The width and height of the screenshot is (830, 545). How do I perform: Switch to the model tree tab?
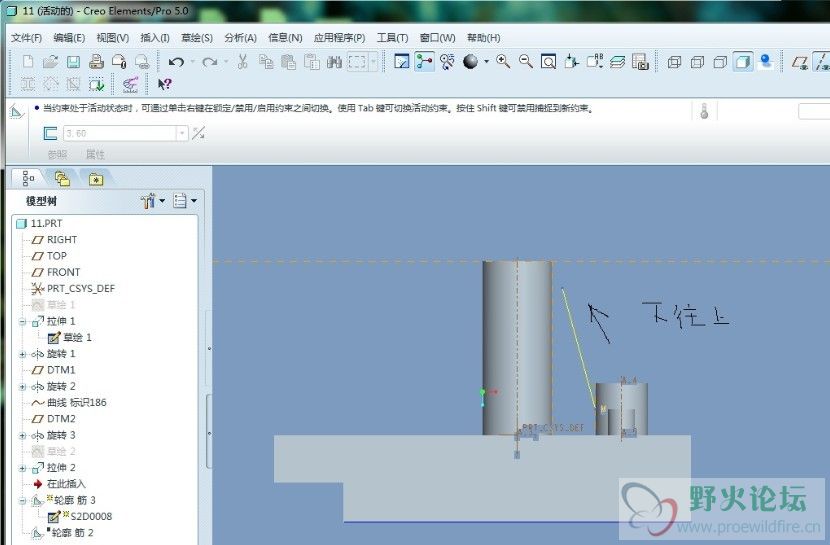(x=28, y=178)
